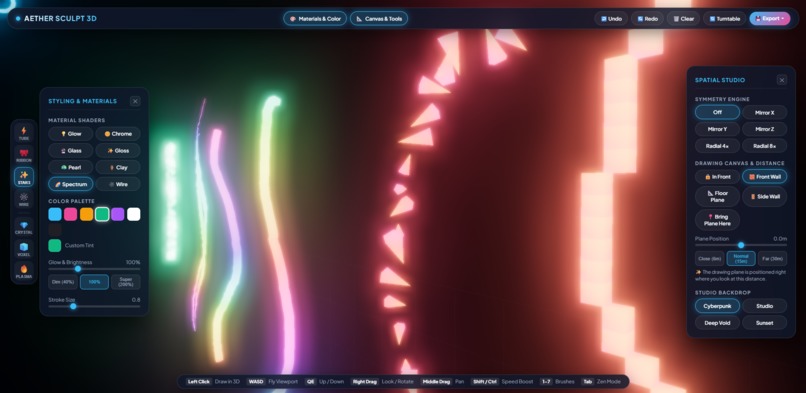
Task: Adjust the Stroke Size slider
Action: coord(94,306)
